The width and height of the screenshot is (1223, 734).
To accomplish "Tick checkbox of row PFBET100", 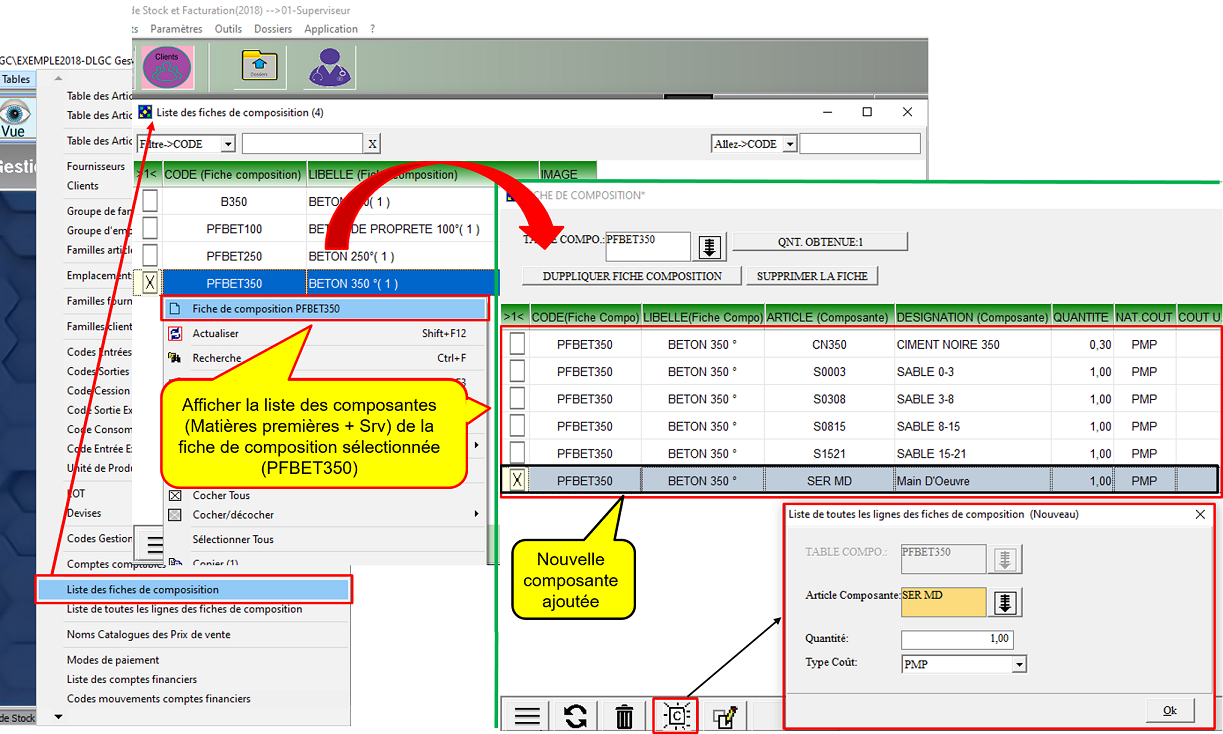I will [150, 229].
